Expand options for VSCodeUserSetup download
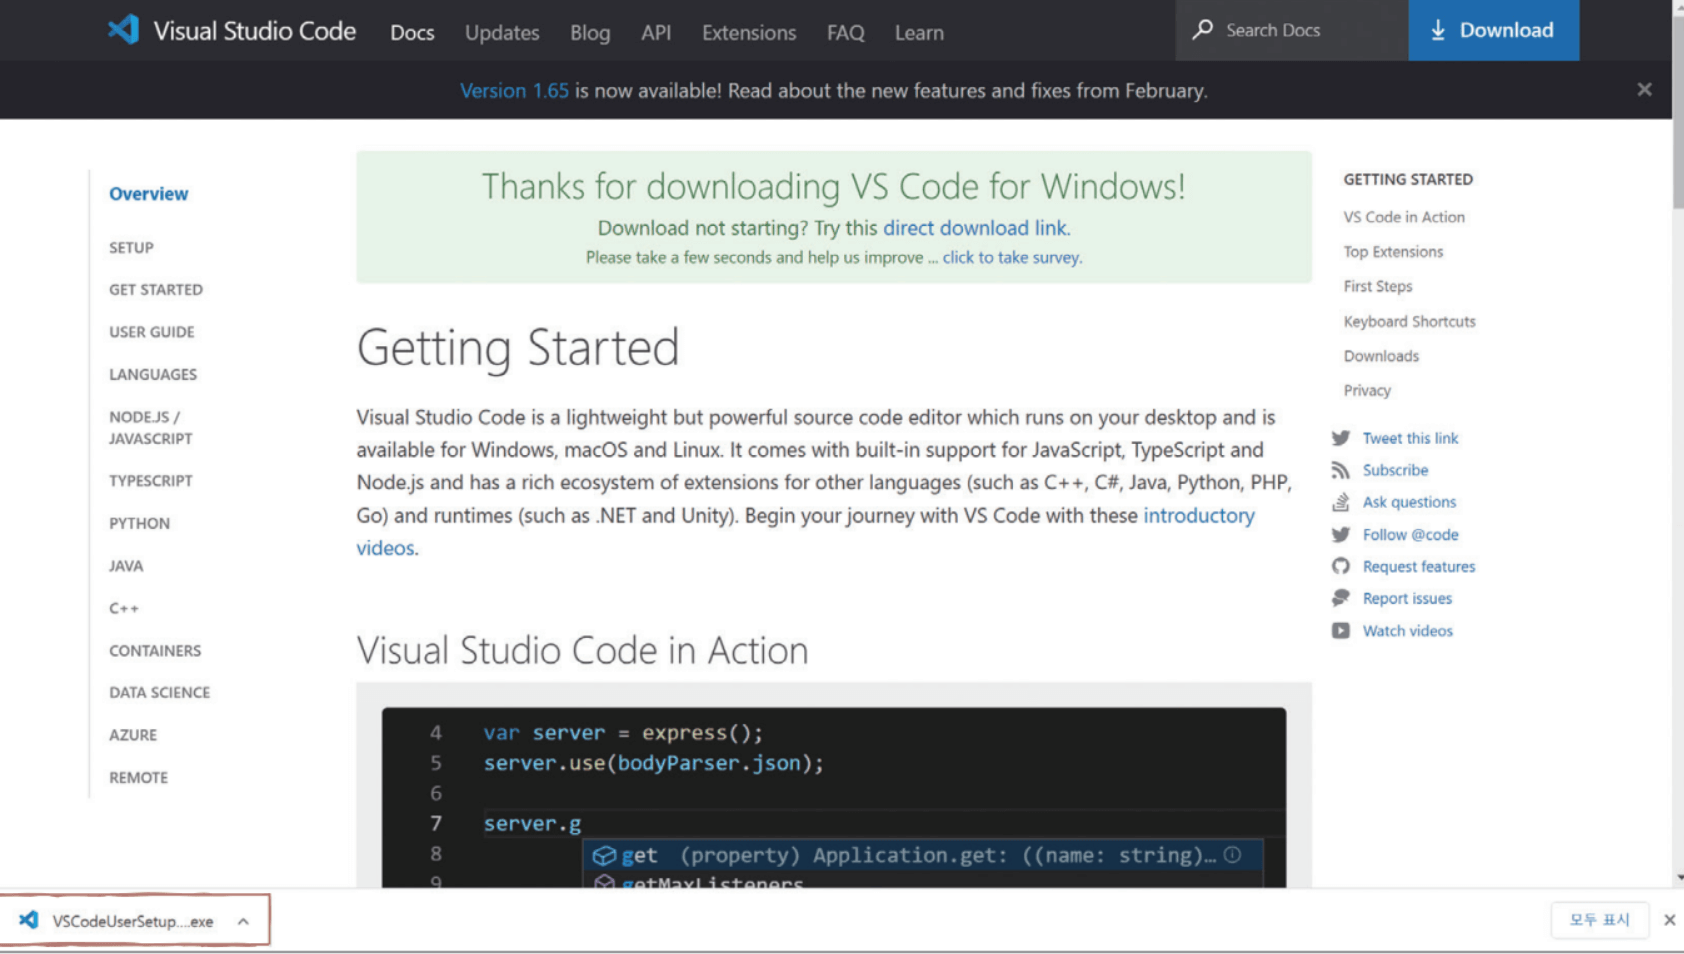The image size is (1684, 954). [x=243, y=921]
